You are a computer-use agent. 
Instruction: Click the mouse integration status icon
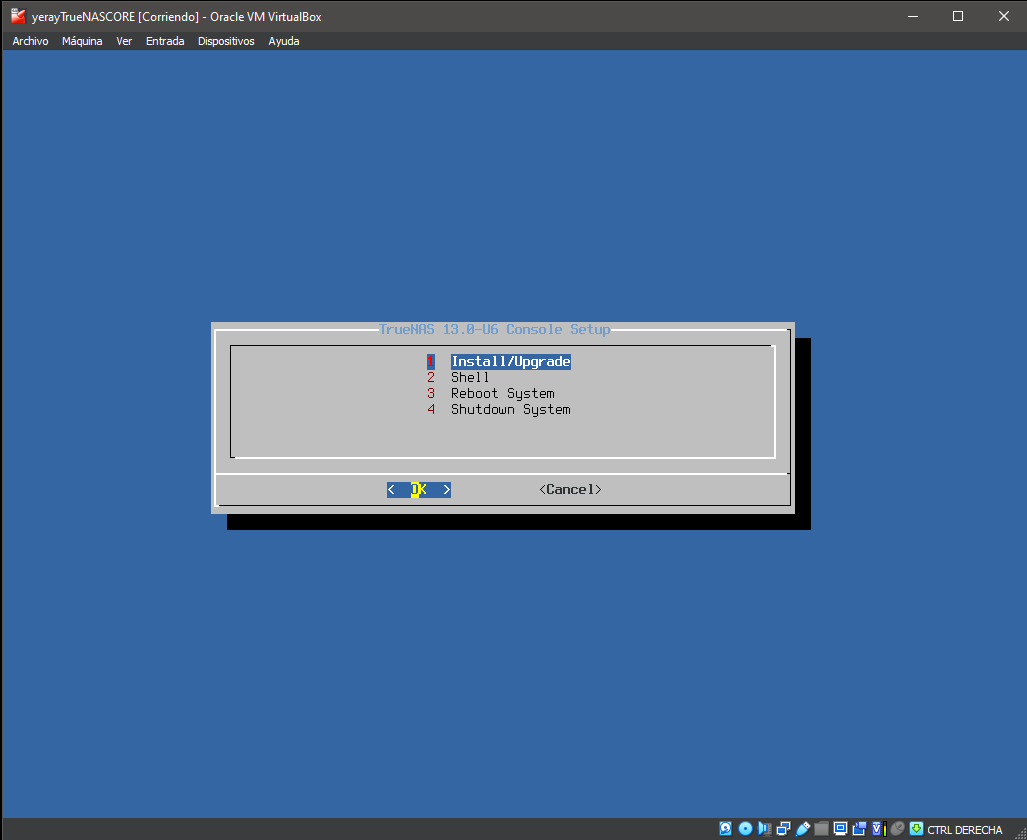tap(897, 829)
